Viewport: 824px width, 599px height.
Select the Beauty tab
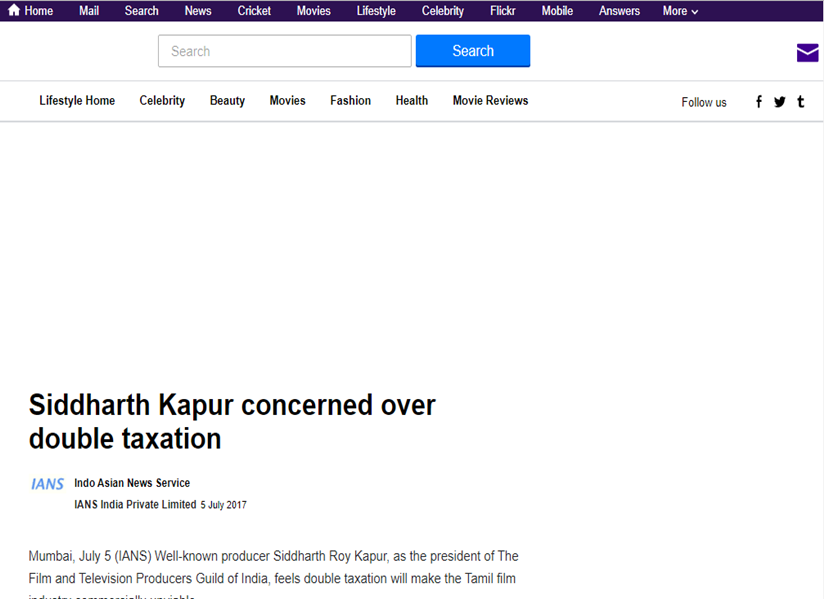227,100
